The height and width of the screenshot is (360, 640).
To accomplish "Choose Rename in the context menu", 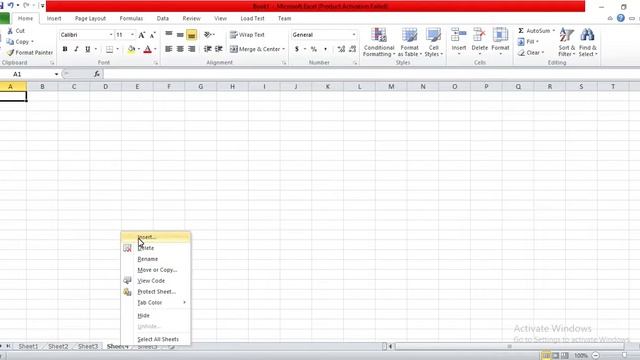I will pos(156,259).
